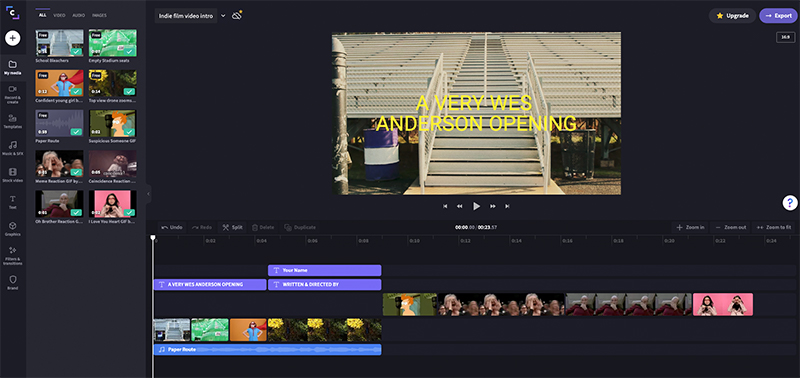Open the Music & SFX library
The height and width of the screenshot is (378, 800).
click(13, 148)
